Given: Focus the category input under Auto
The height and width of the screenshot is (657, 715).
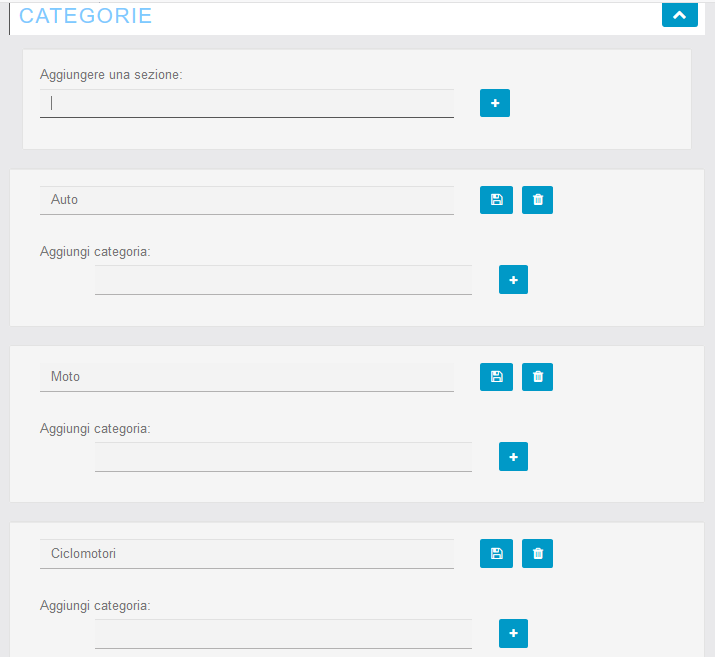Looking at the screenshot, I should 283,280.
